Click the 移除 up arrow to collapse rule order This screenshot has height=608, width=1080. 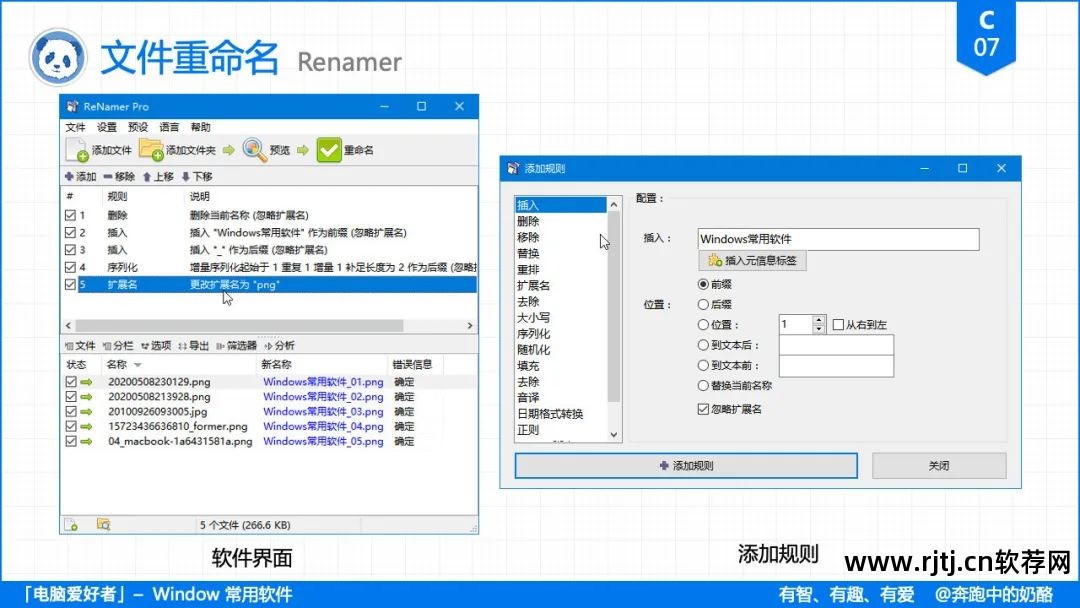146,176
